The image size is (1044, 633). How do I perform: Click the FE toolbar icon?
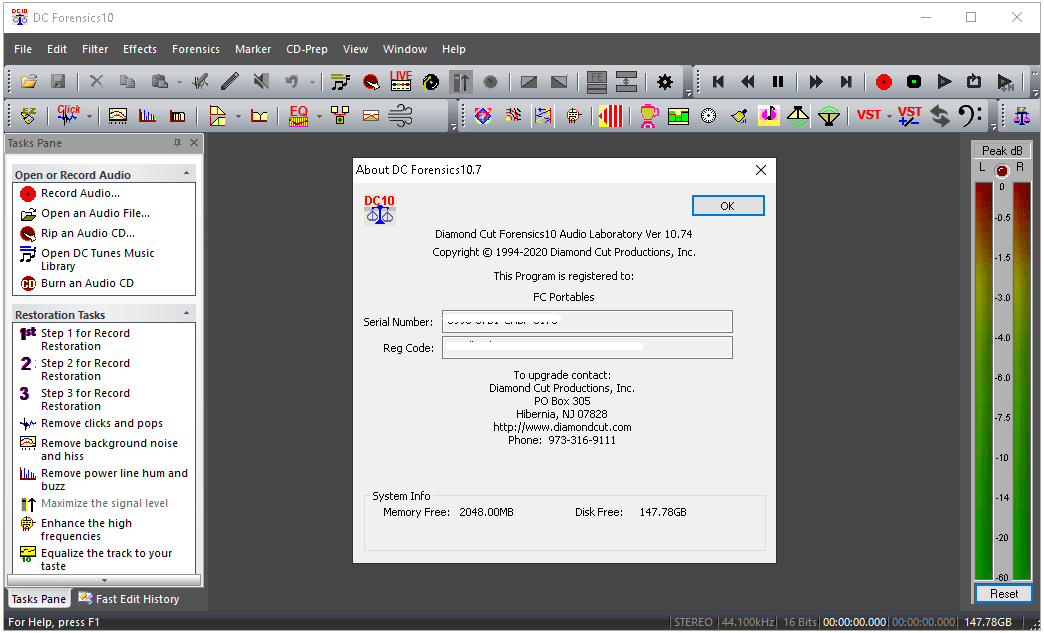click(x=597, y=82)
